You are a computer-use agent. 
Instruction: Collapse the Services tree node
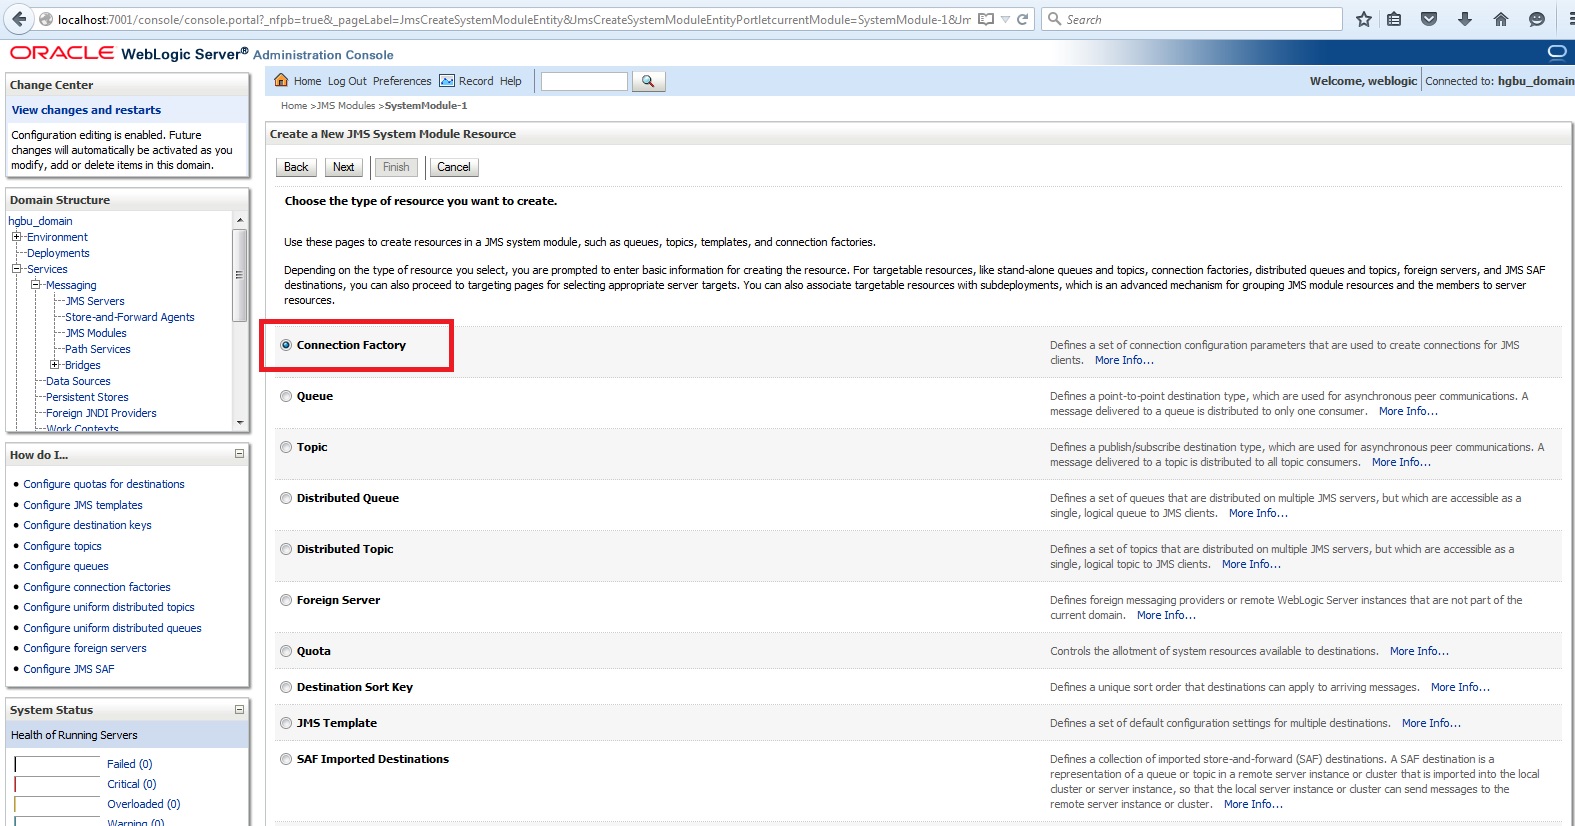tap(16, 269)
